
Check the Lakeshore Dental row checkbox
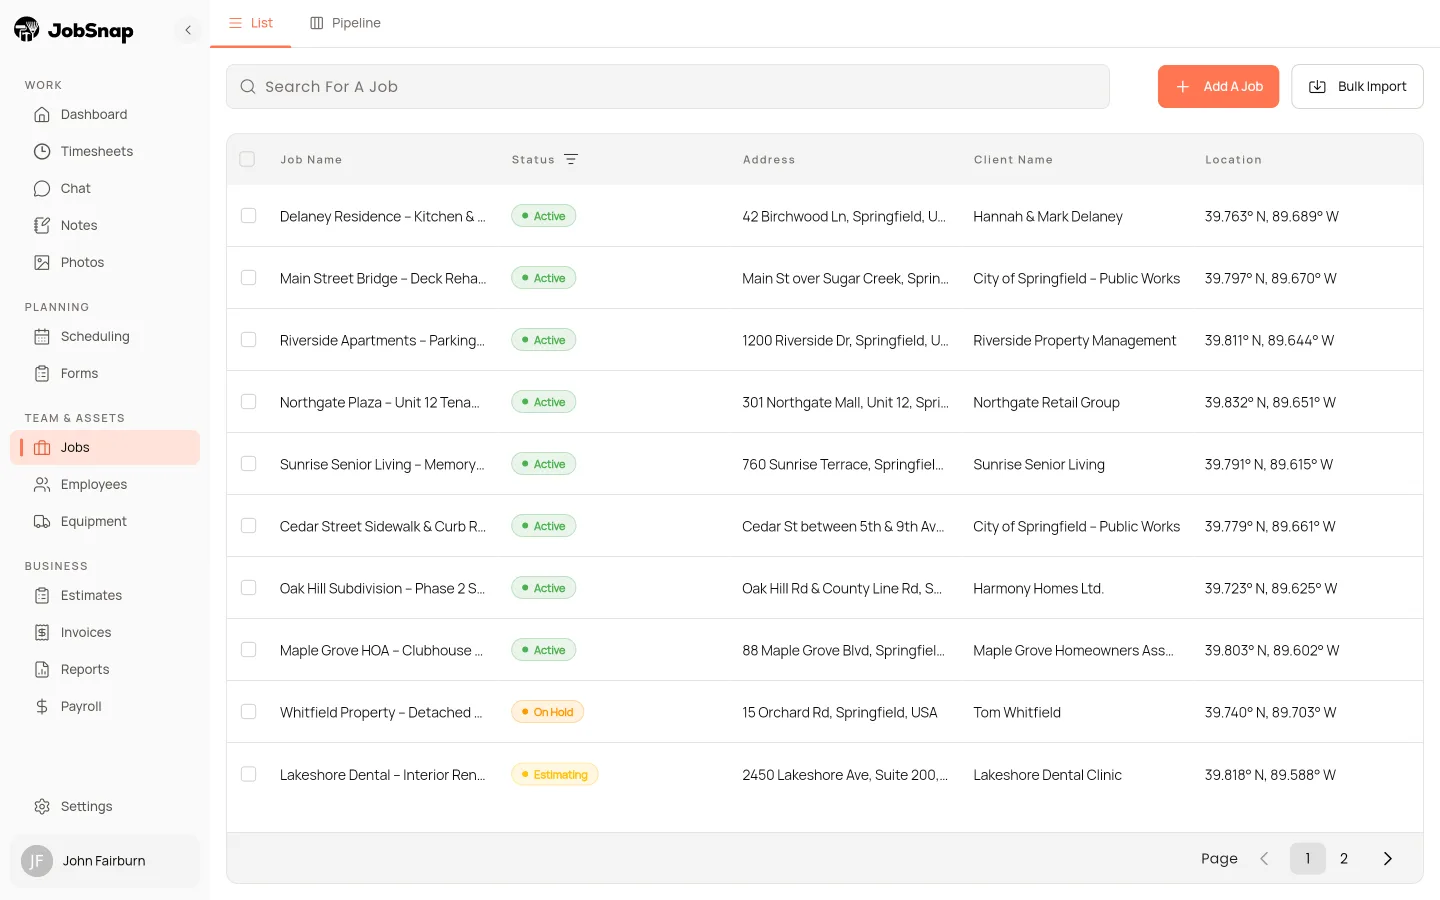(x=249, y=774)
